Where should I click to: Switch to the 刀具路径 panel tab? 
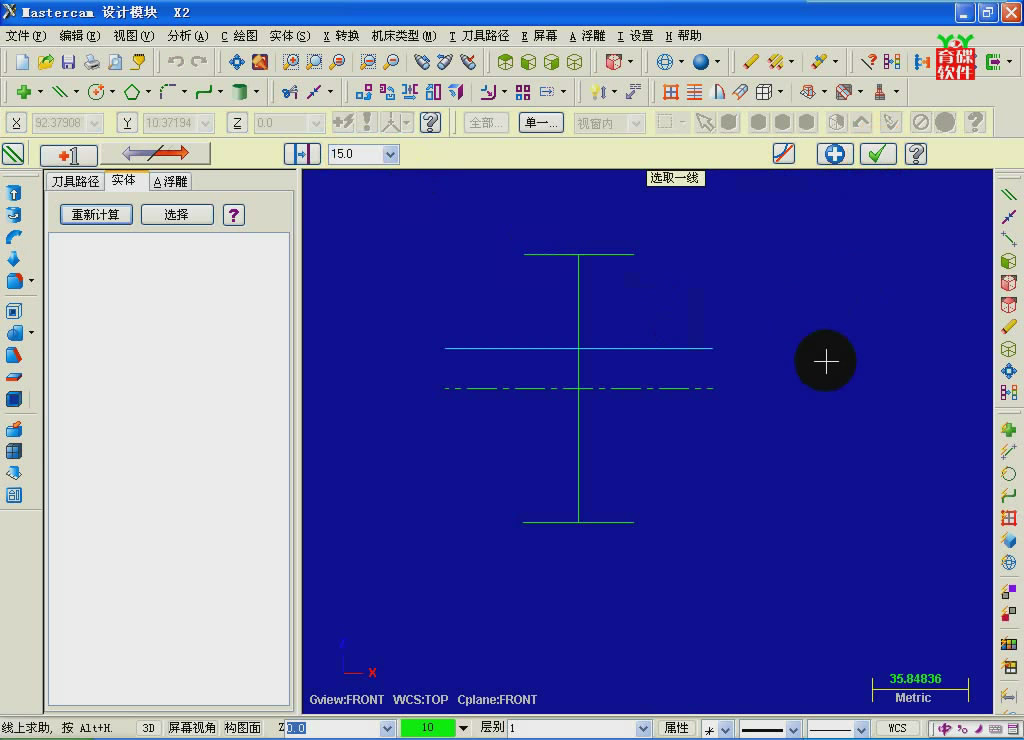pos(75,182)
